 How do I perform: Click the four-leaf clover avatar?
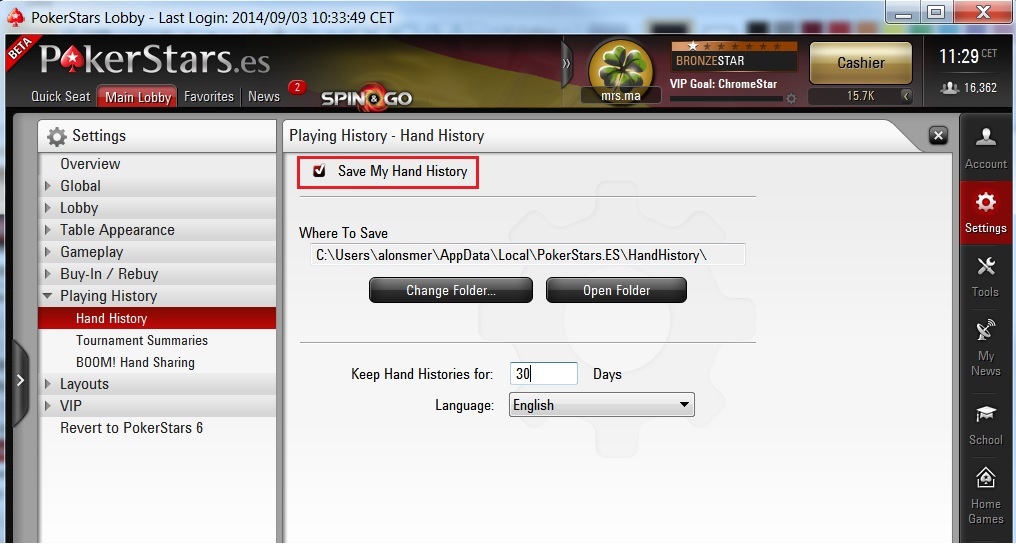click(x=621, y=66)
